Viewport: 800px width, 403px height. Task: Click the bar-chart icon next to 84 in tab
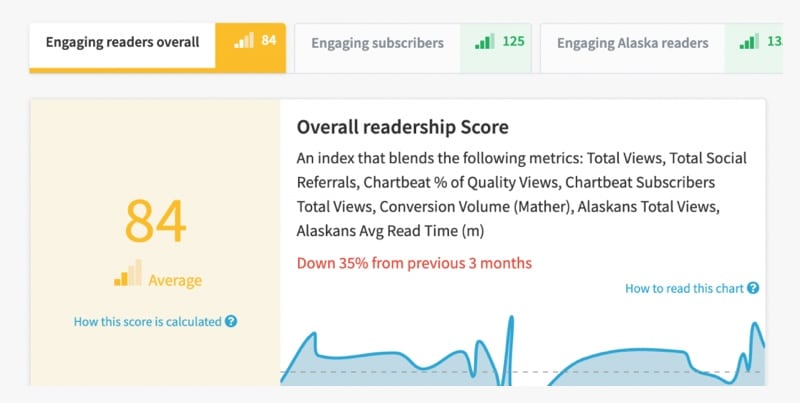point(244,41)
